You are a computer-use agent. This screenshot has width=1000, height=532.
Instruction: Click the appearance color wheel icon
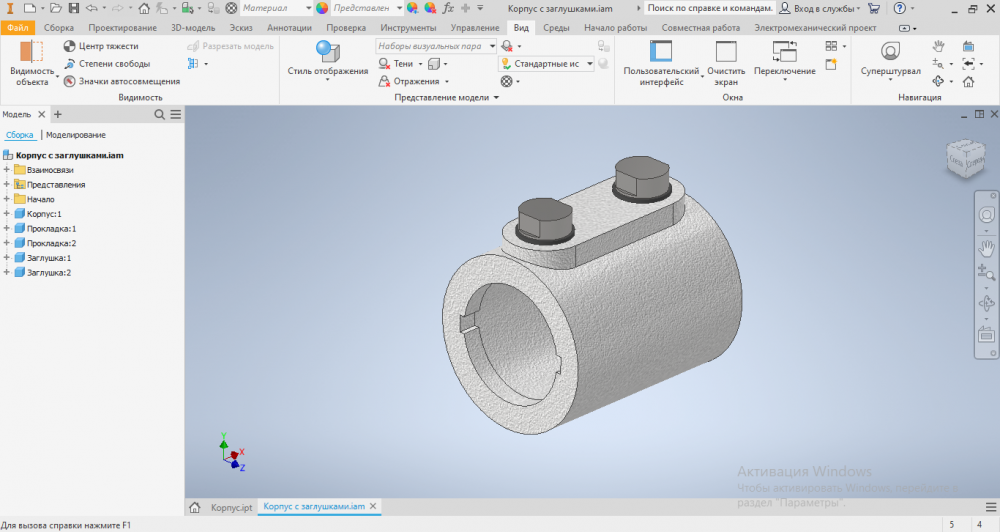pyautogui.click(x=322, y=8)
